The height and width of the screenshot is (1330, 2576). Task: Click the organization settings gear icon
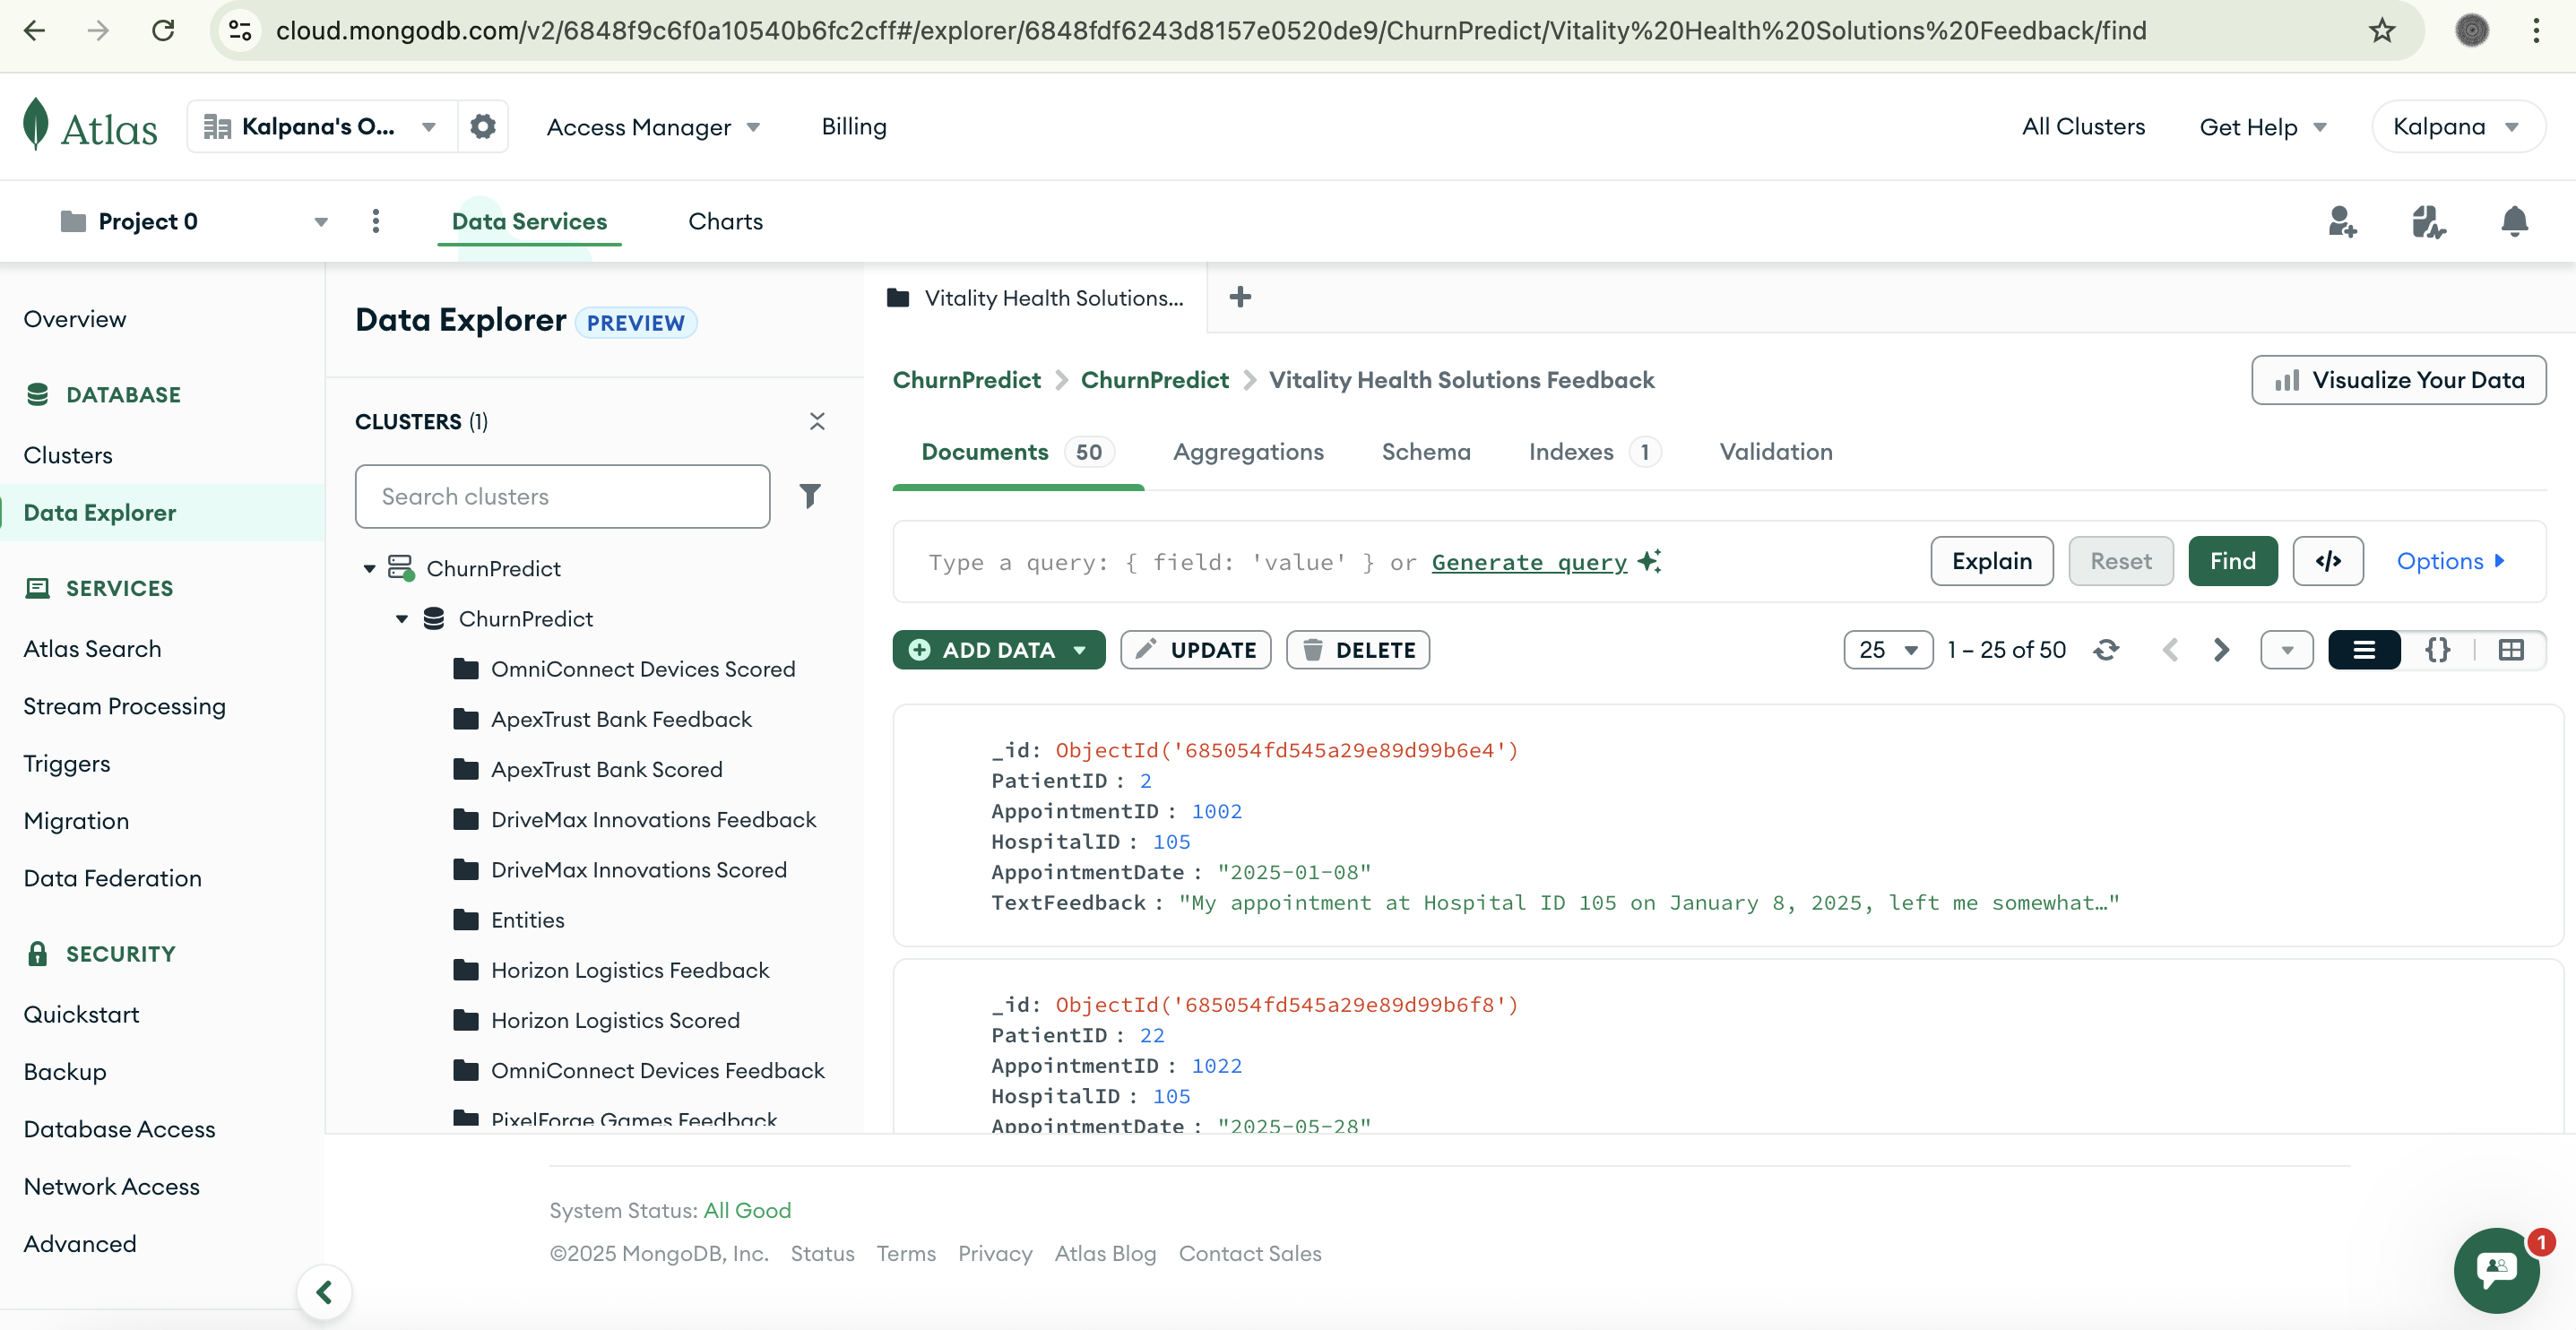(x=483, y=127)
